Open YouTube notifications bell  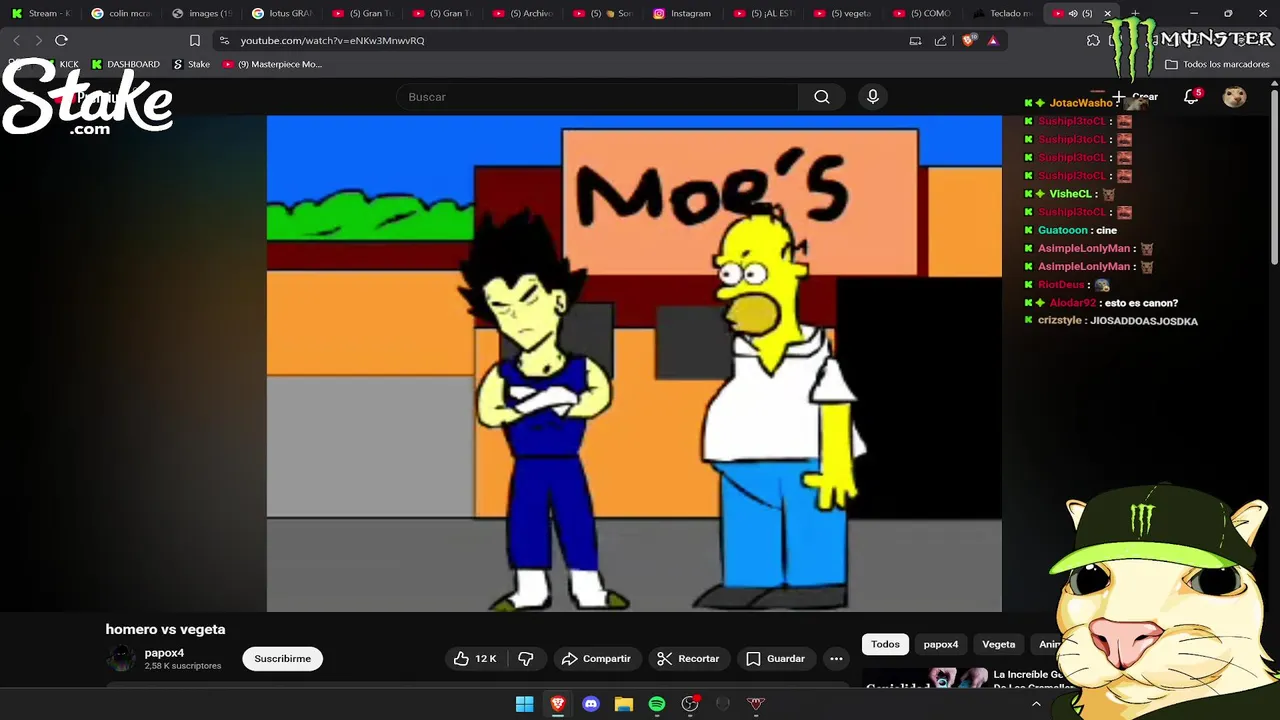click(1191, 97)
